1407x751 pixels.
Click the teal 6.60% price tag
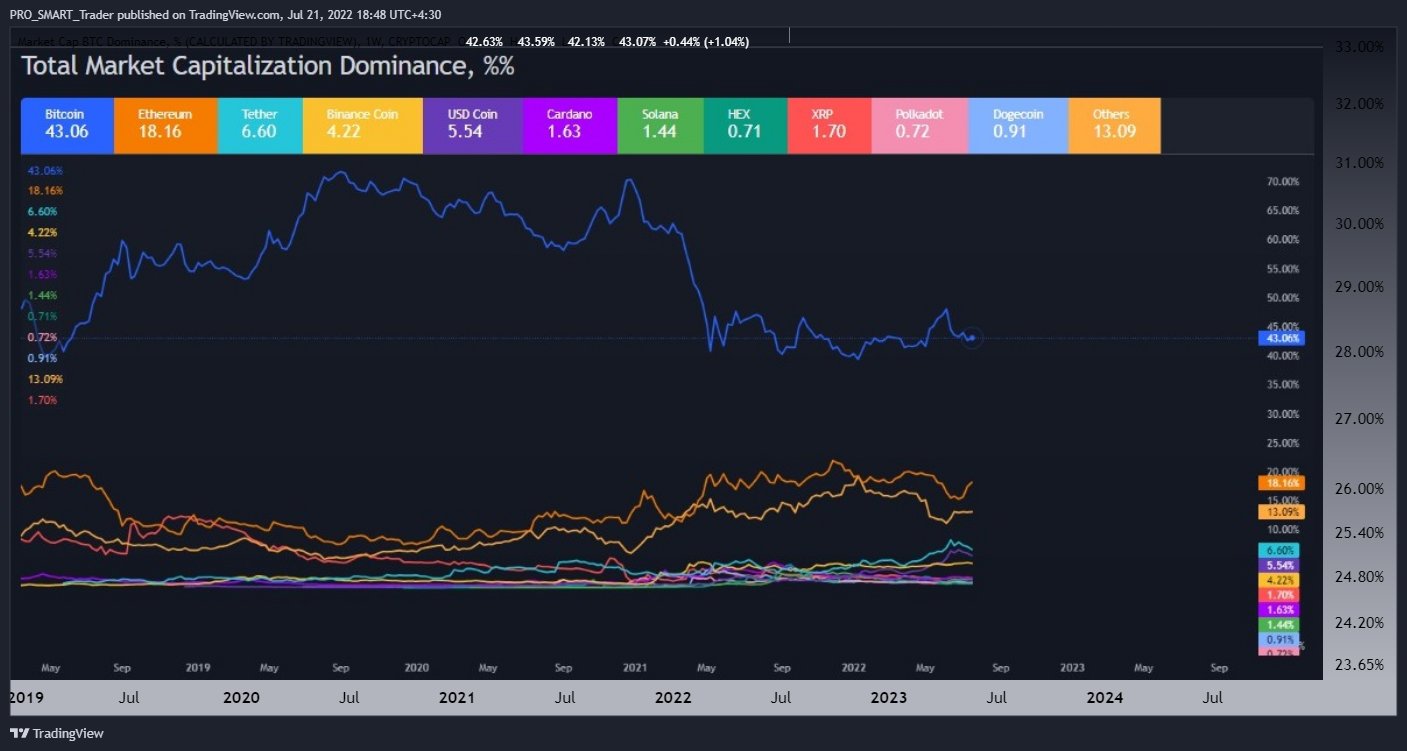point(1279,550)
